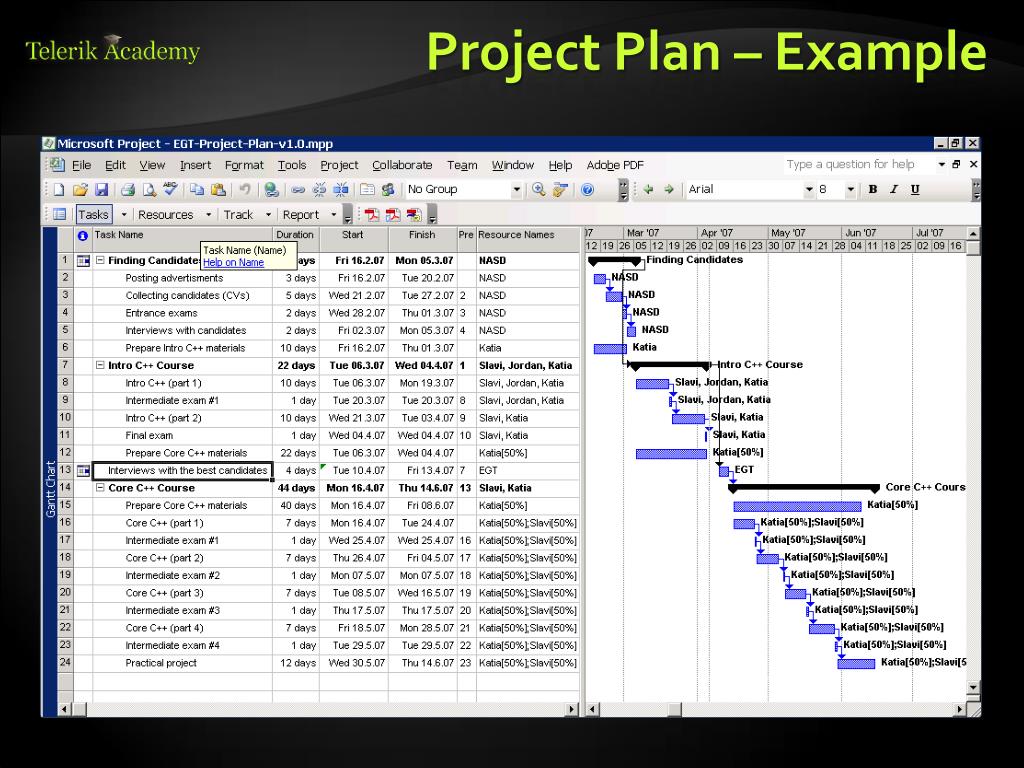Click the green Outdent arrow
1024x768 pixels.
tap(648, 189)
